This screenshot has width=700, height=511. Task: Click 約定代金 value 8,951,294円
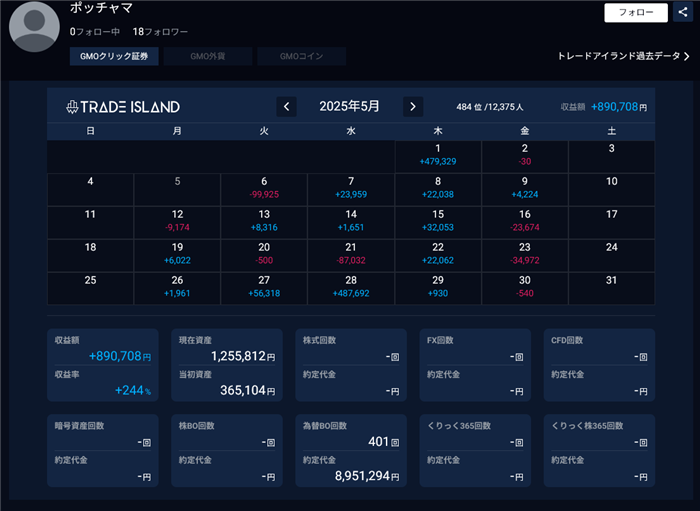[367, 476]
